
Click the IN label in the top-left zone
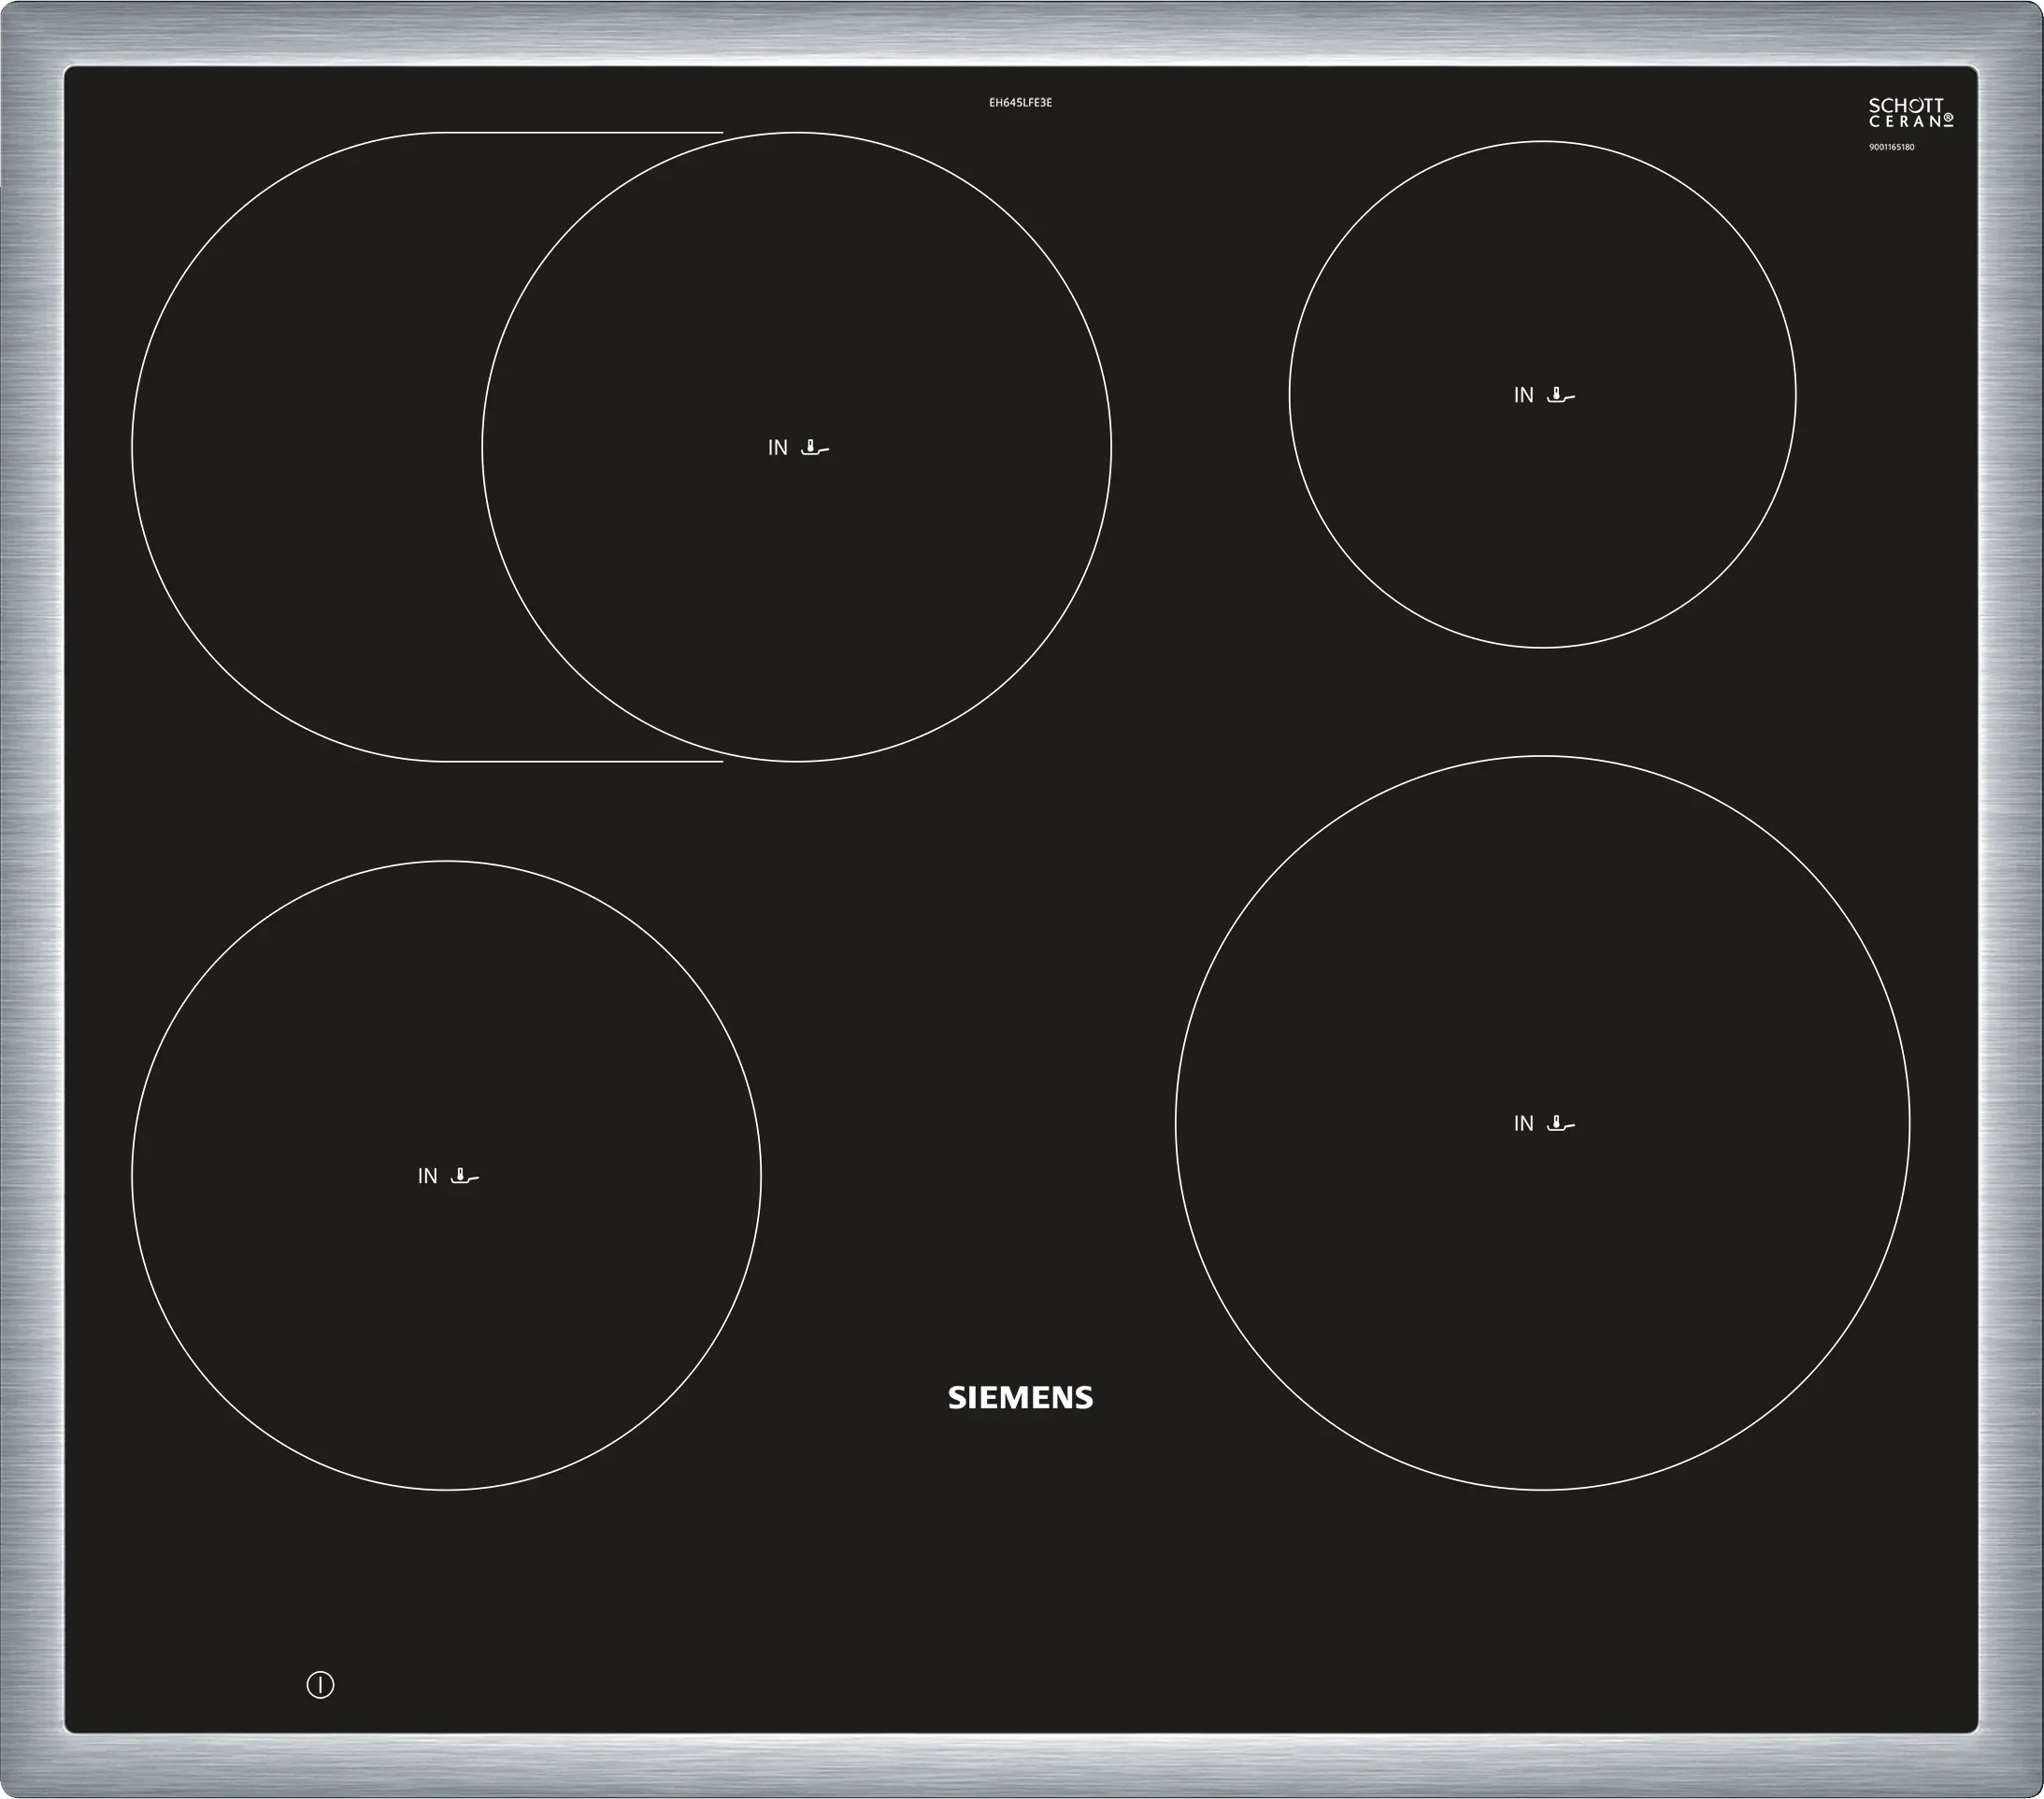[x=778, y=448]
